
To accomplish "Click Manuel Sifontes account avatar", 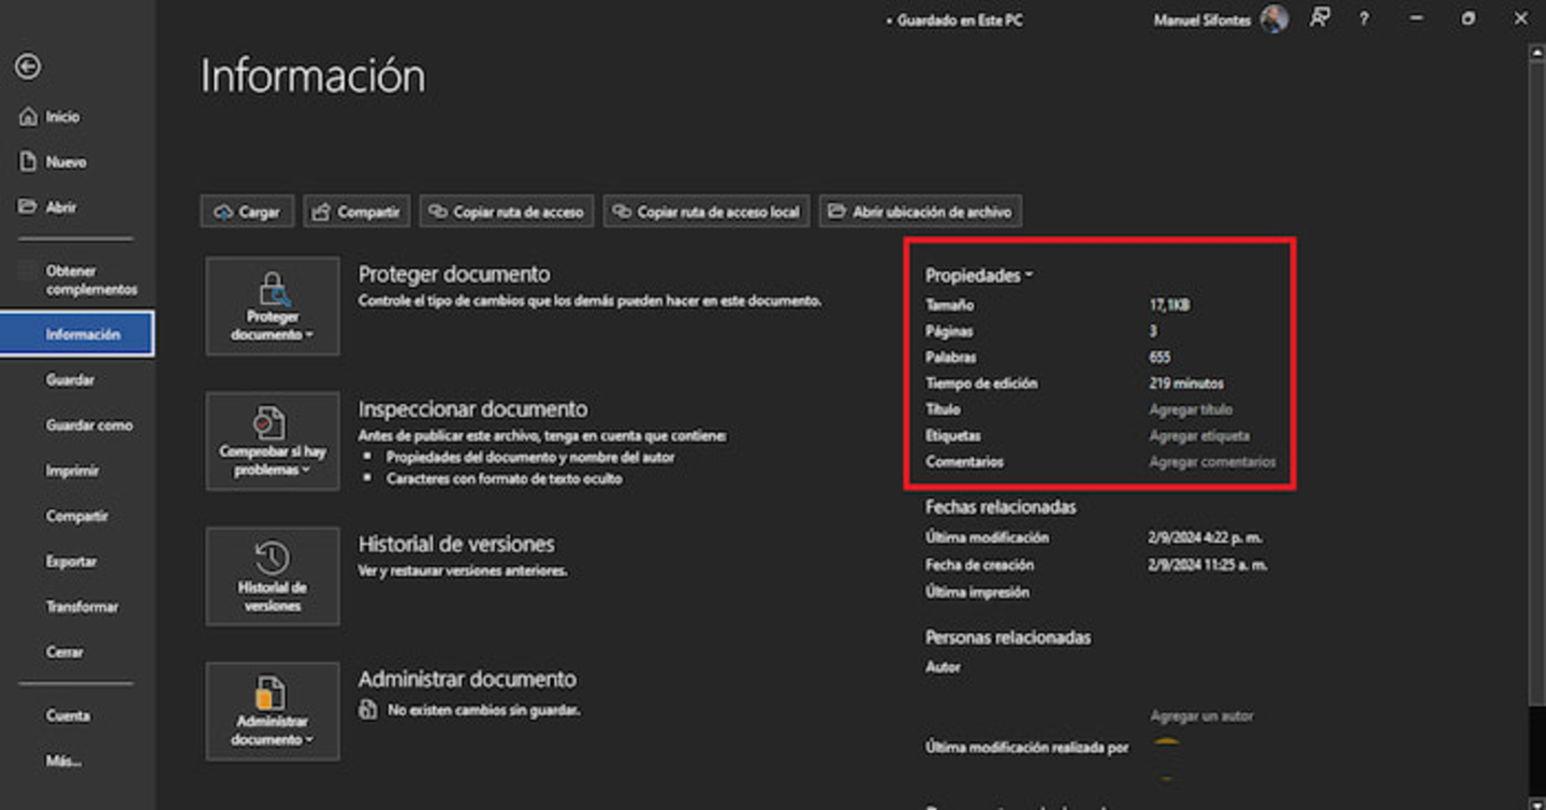I will click(x=1274, y=19).
